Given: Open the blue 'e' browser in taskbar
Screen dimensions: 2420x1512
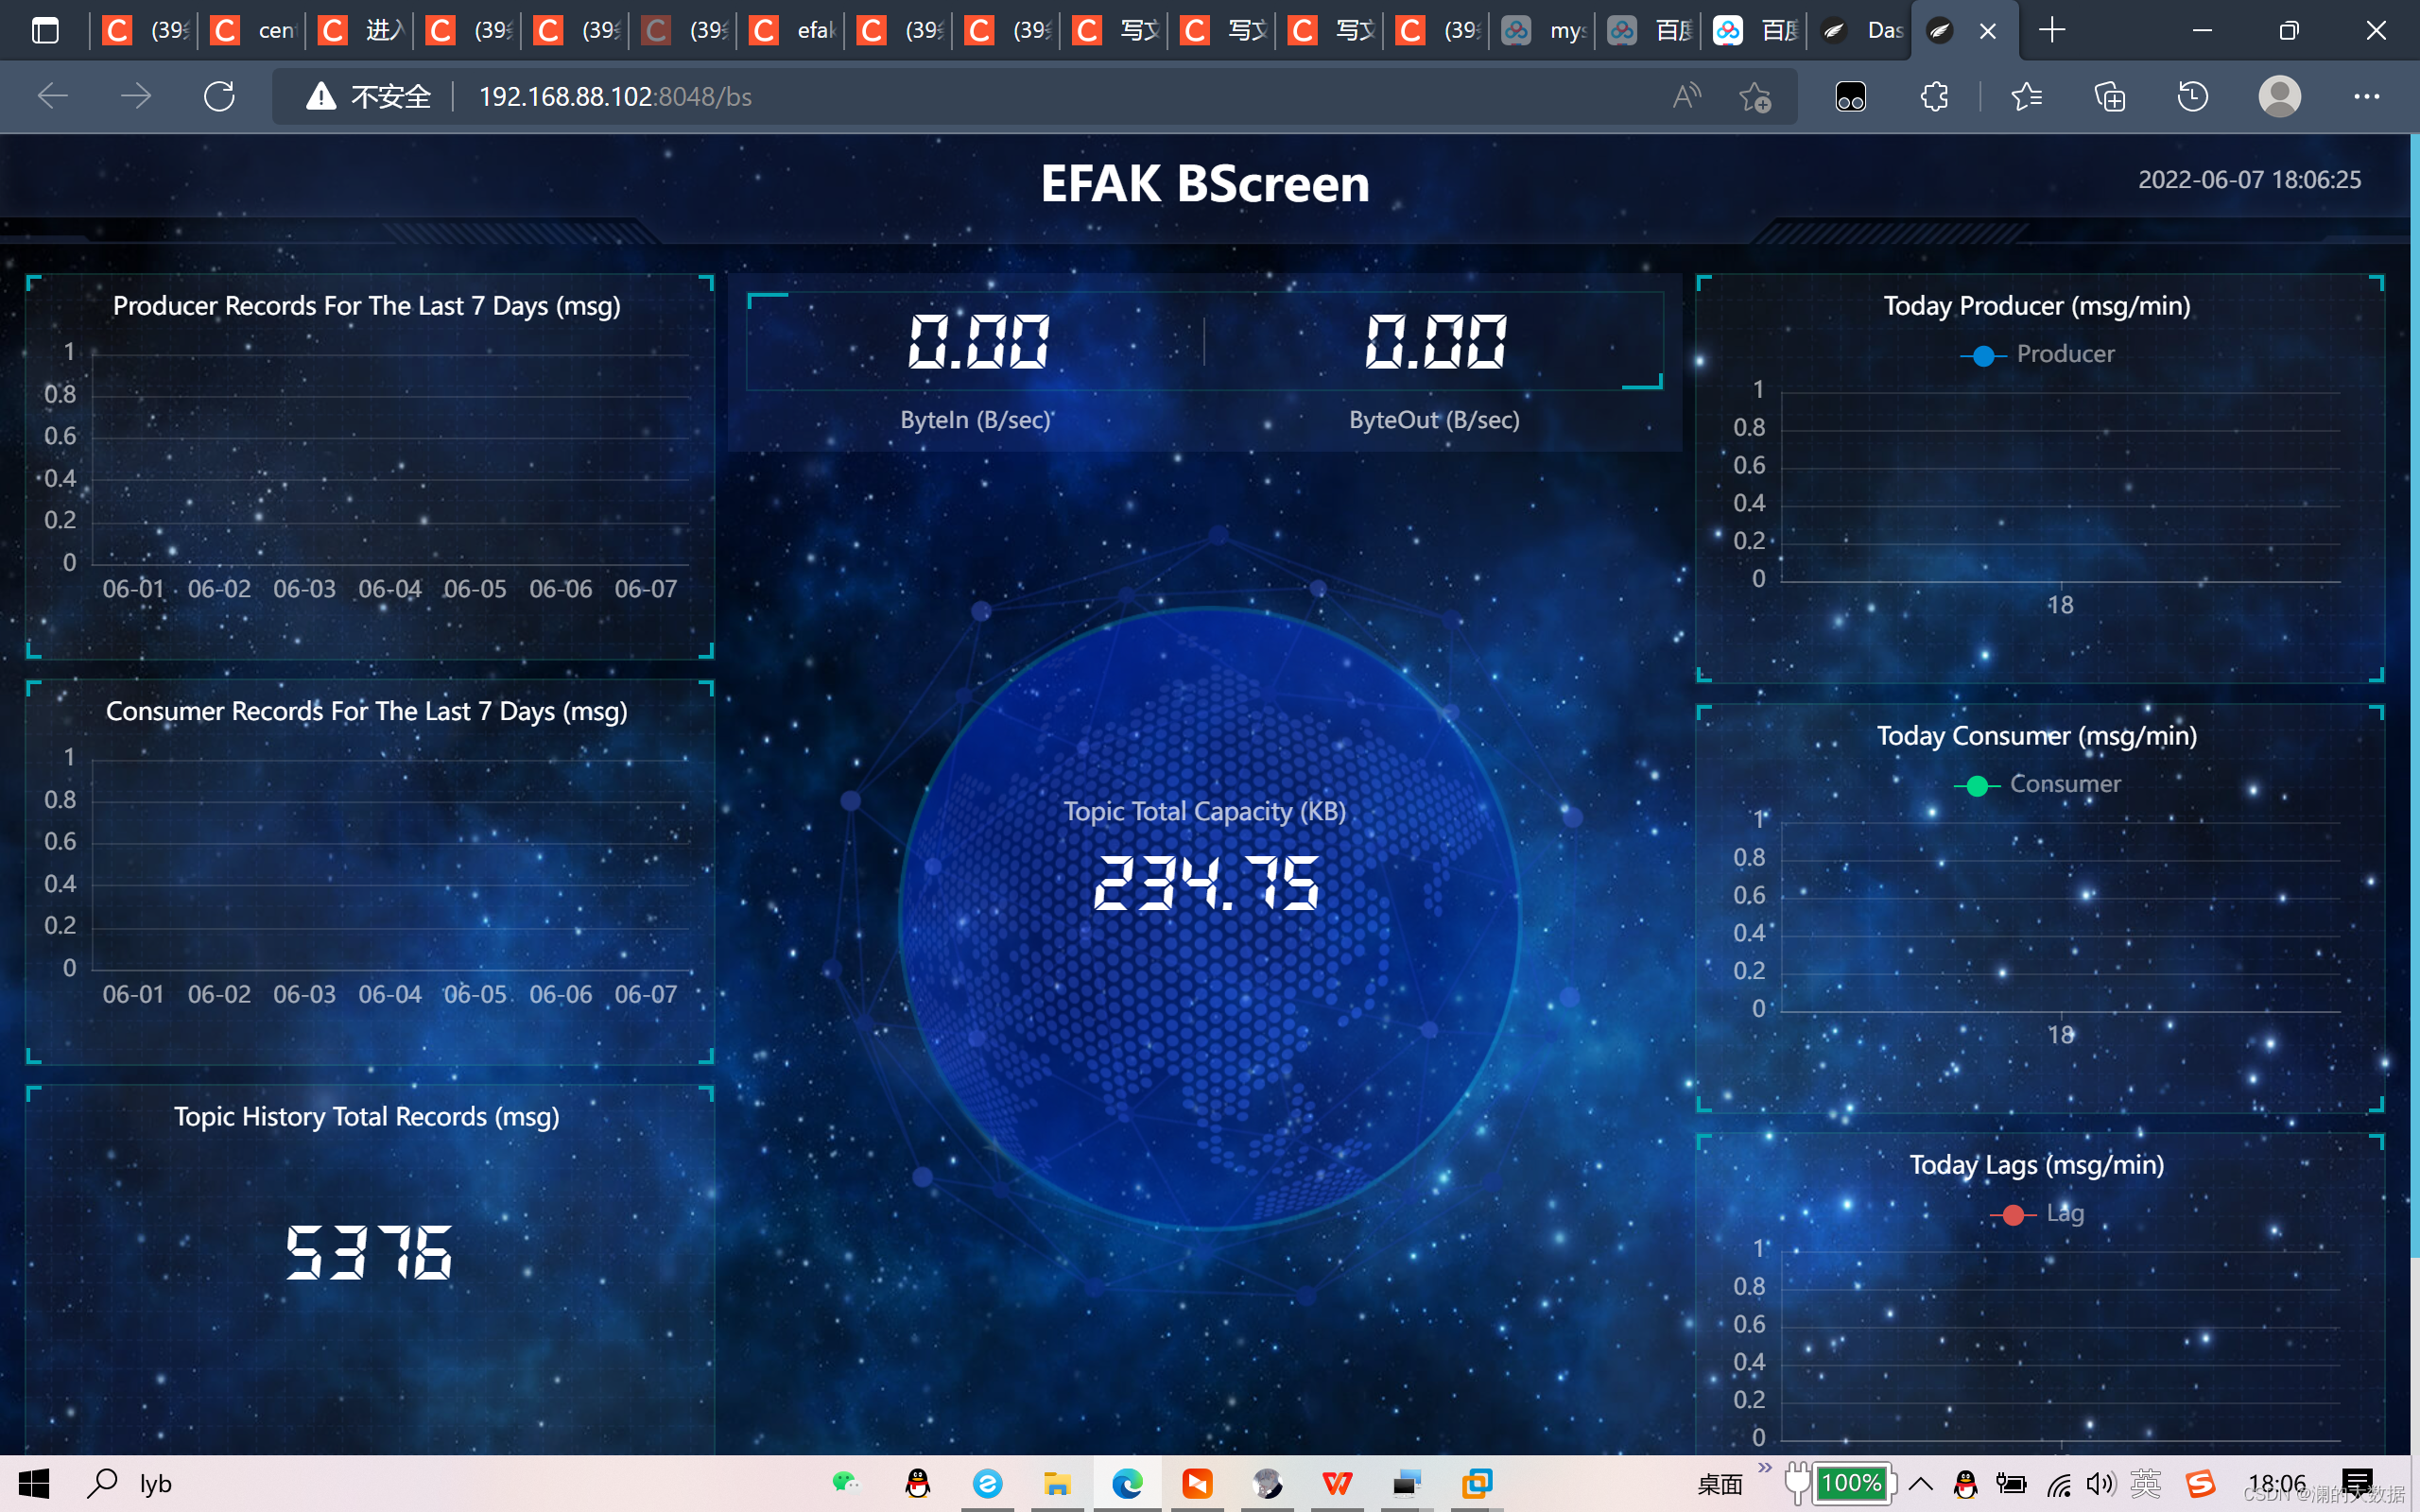Looking at the screenshot, I should pos(987,1483).
